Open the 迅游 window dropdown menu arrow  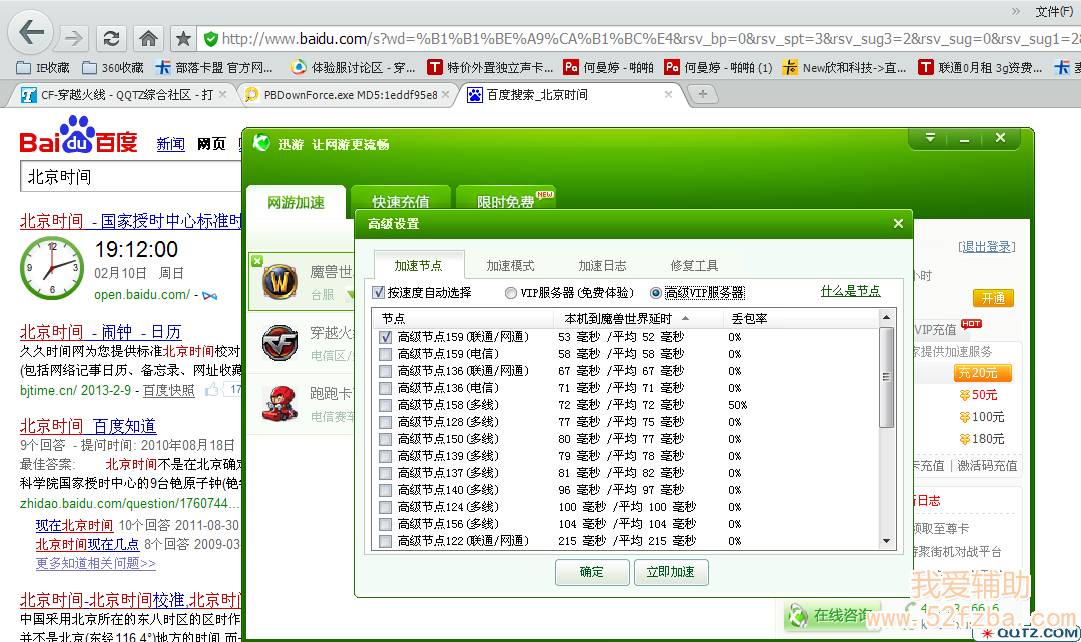point(930,138)
